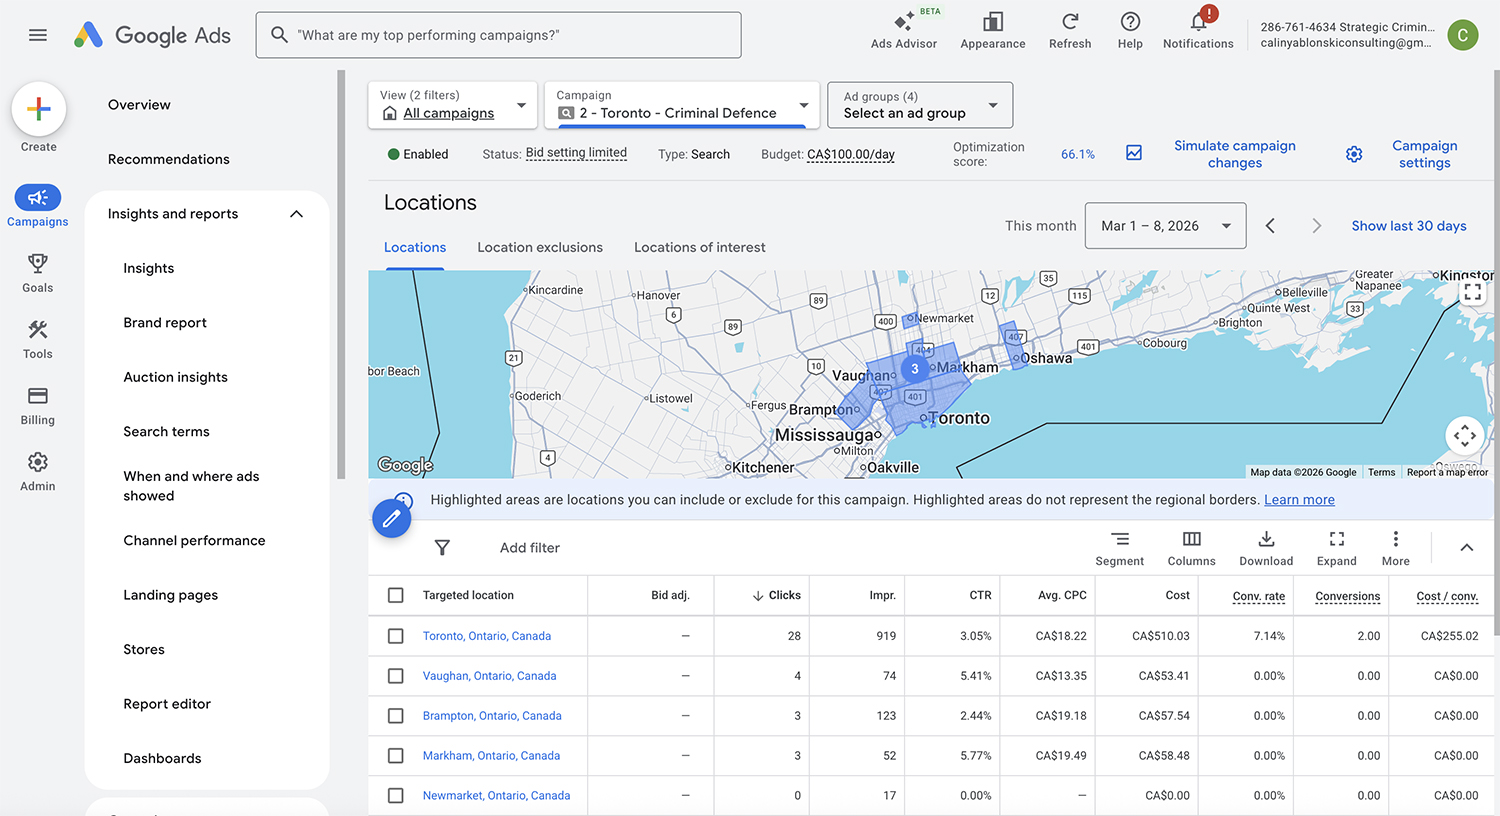This screenshot has height=816, width=1500.
Task: Click the blue pencil edit button
Action: coord(392,518)
